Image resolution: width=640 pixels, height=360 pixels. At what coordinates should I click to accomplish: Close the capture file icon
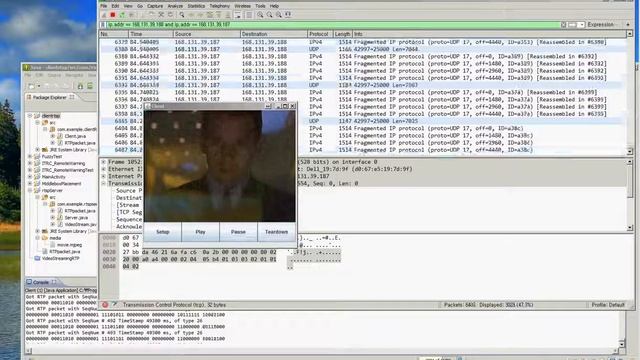pos(161,15)
